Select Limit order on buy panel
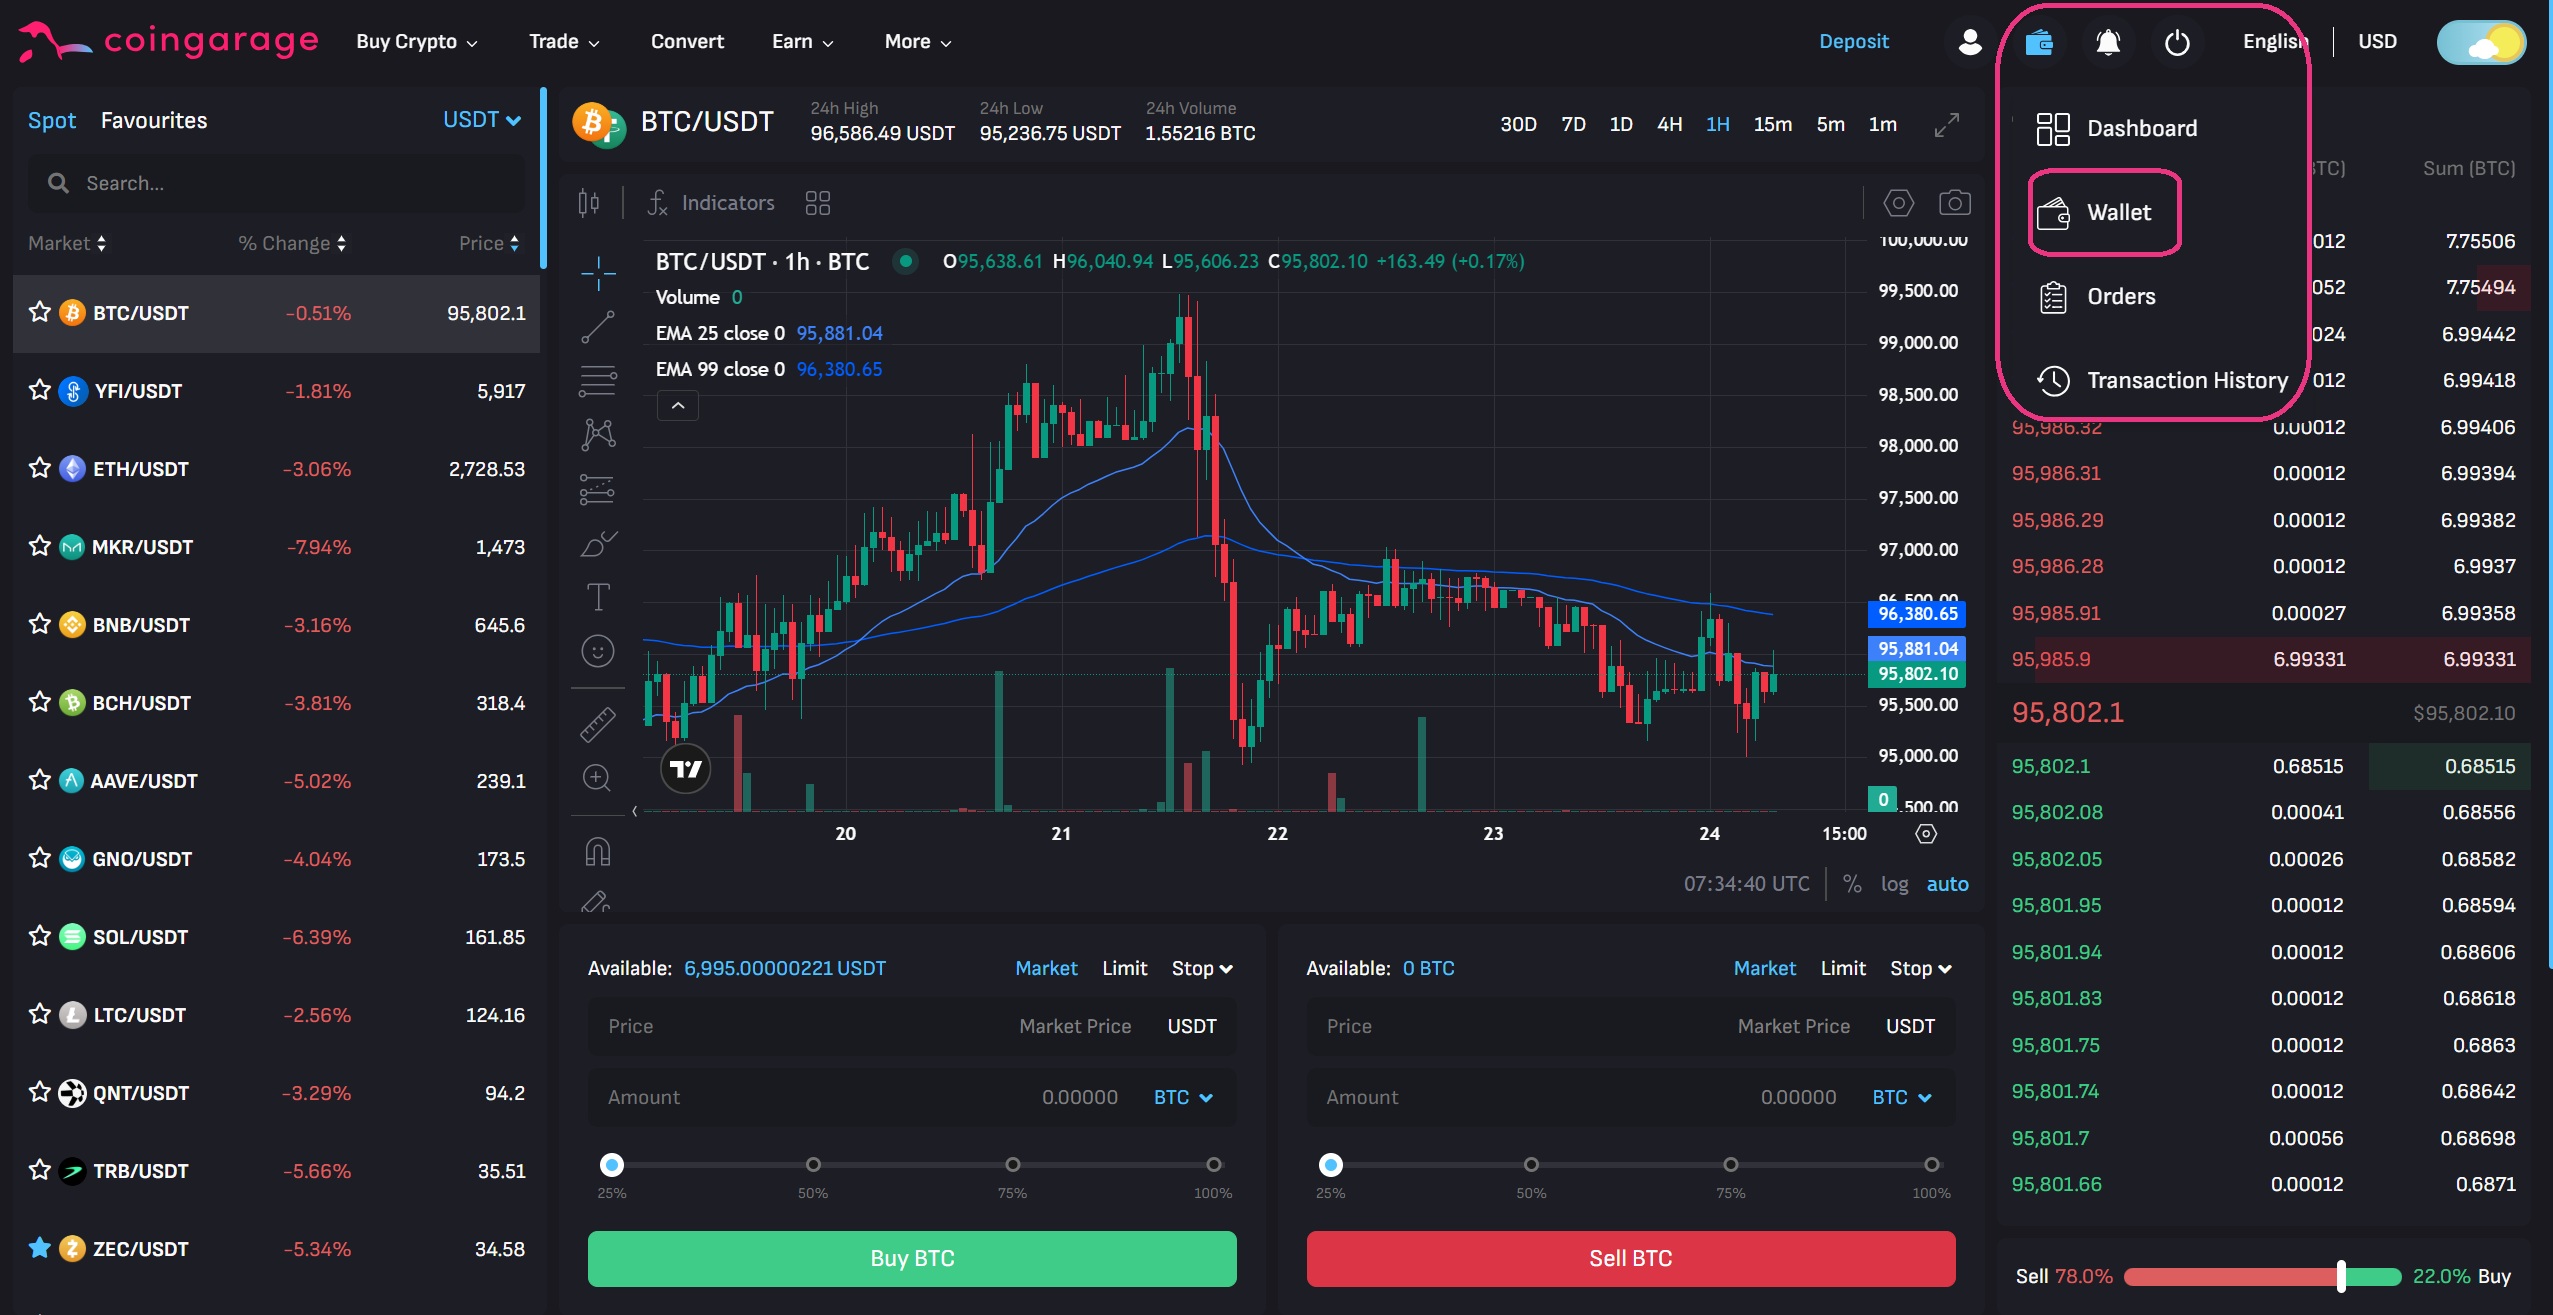The height and width of the screenshot is (1315, 2553). [1125, 968]
